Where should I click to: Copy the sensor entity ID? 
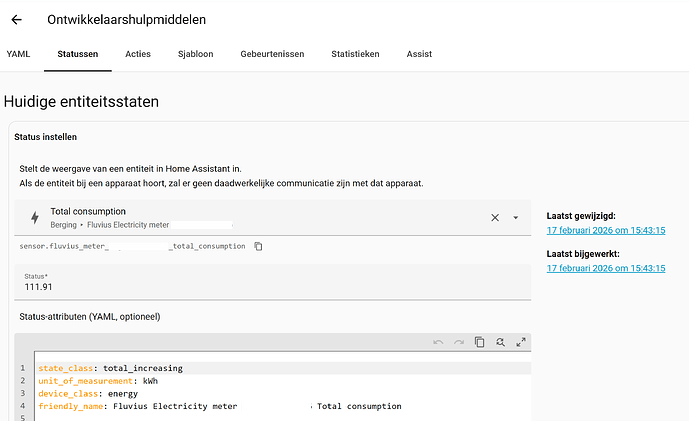[258, 247]
